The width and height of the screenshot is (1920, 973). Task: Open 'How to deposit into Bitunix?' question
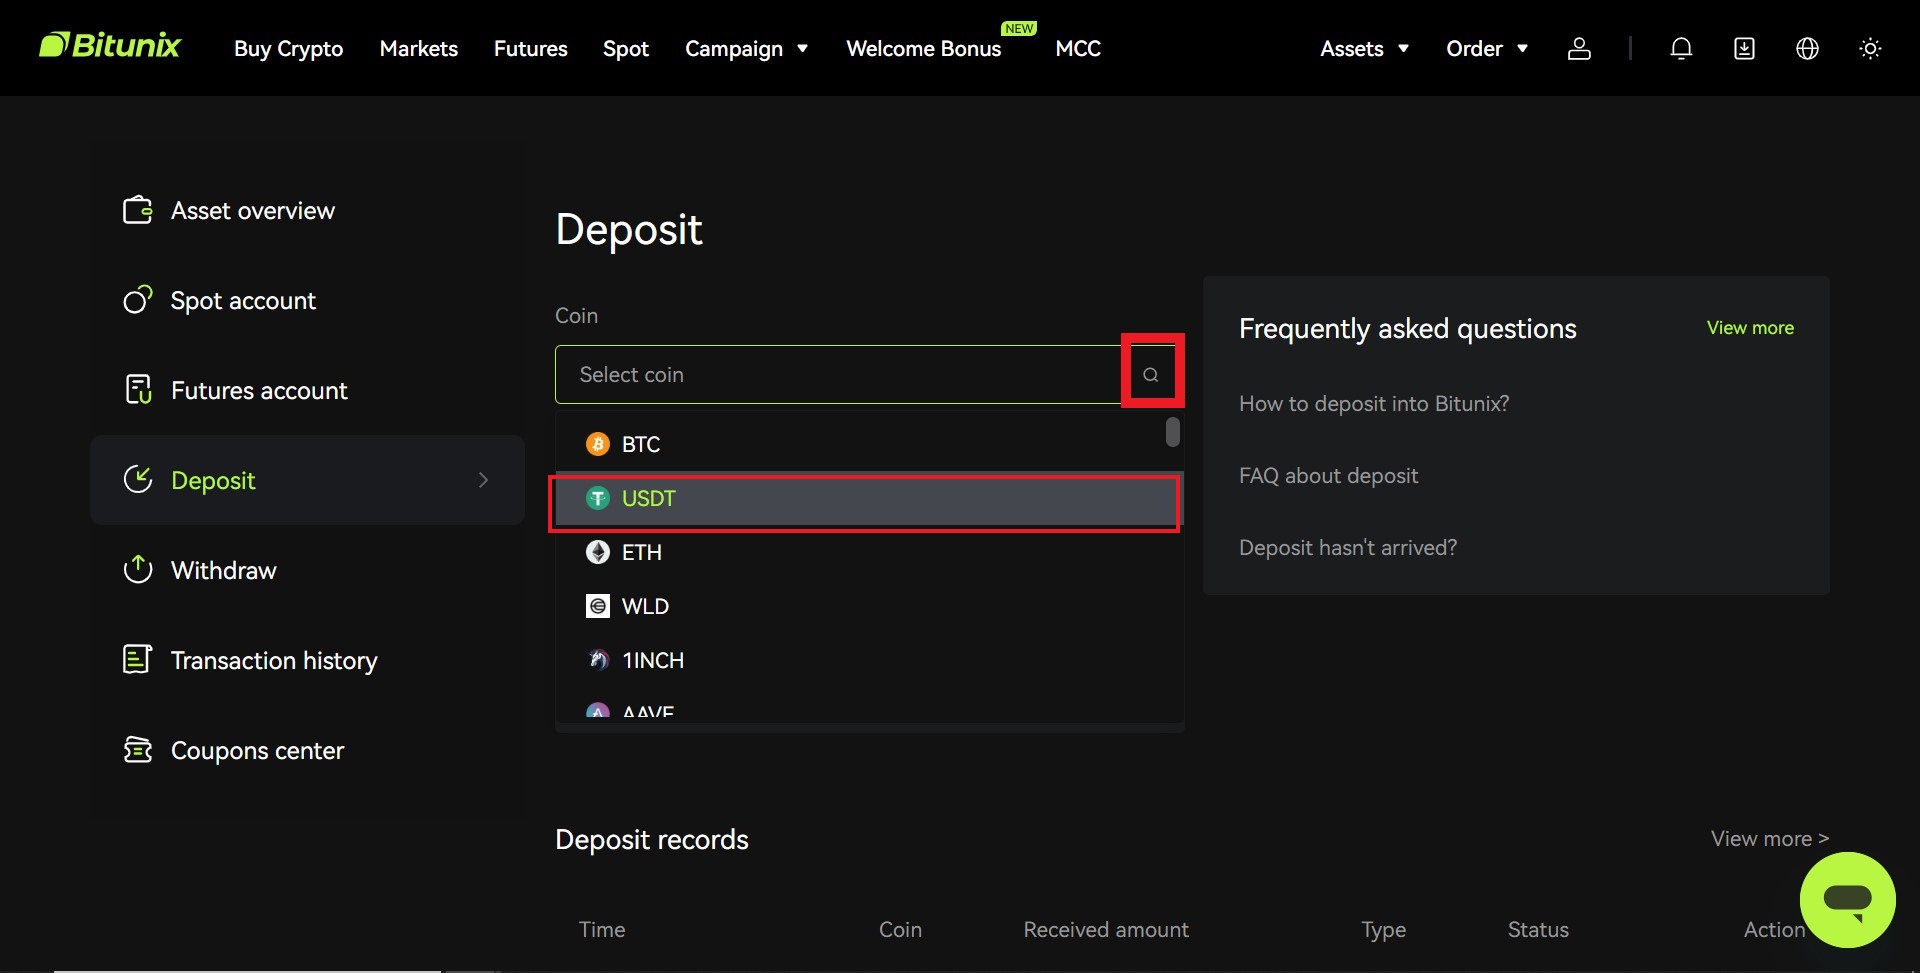[1374, 404]
